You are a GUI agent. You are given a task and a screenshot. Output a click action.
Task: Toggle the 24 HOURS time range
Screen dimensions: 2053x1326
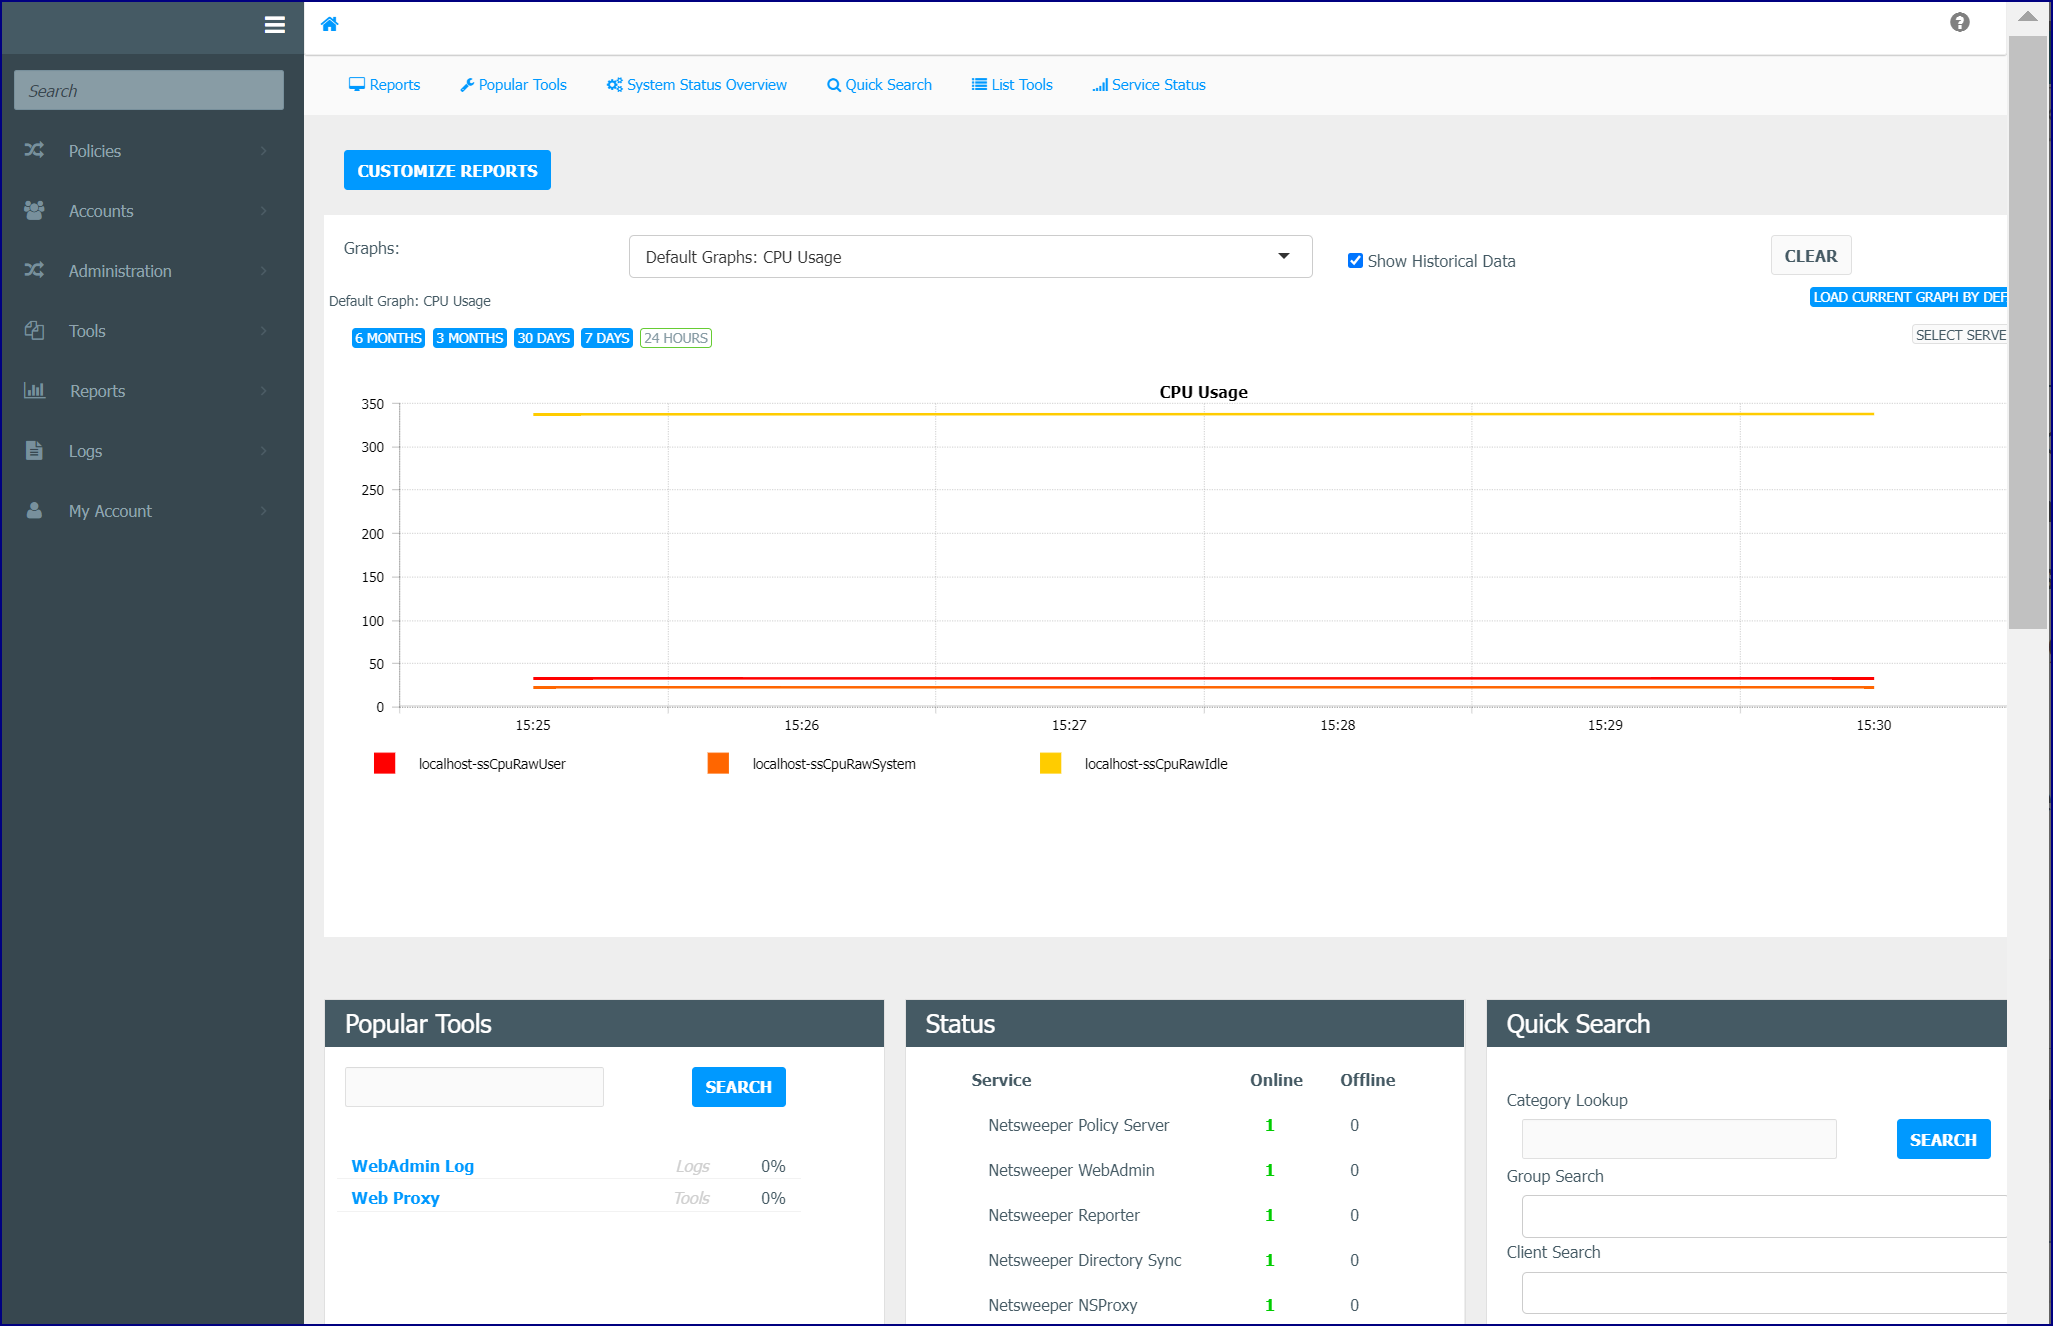click(x=676, y=338)
